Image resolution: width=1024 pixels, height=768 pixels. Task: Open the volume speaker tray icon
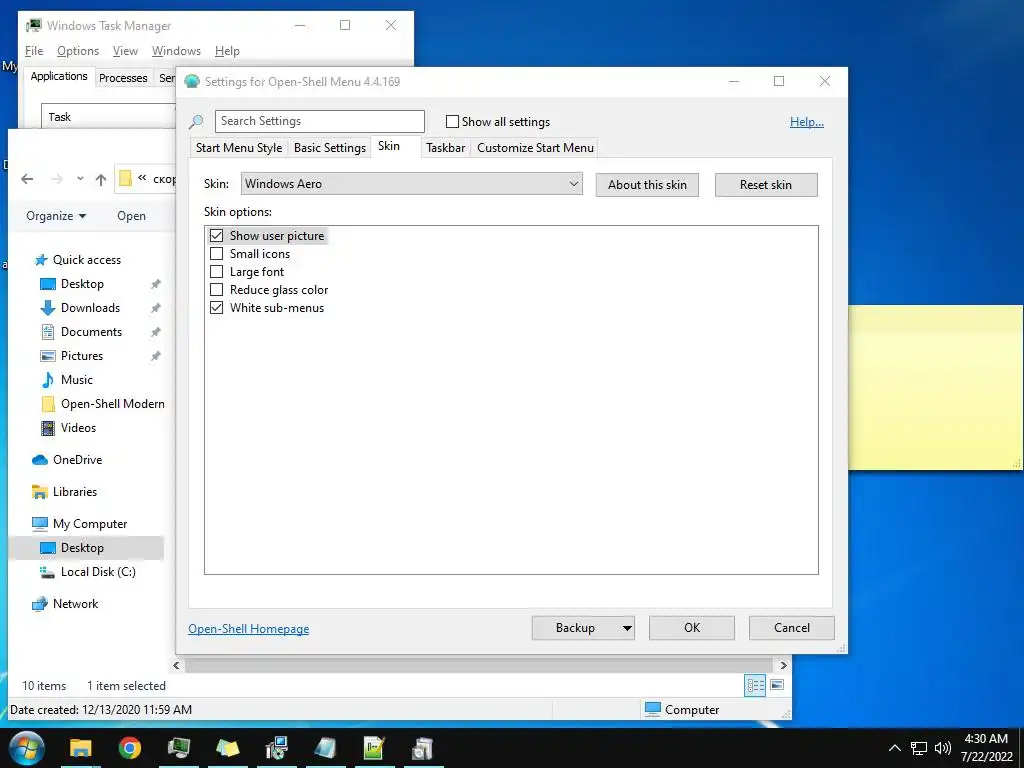(x=942, y=748)
